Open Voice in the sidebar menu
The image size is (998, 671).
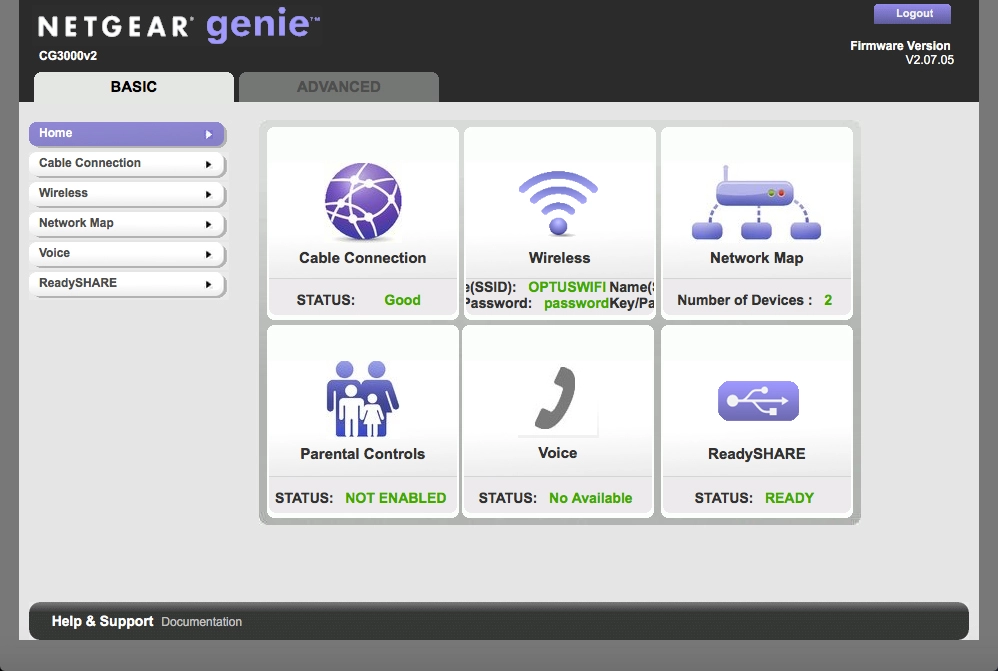(x=127, y=253)
